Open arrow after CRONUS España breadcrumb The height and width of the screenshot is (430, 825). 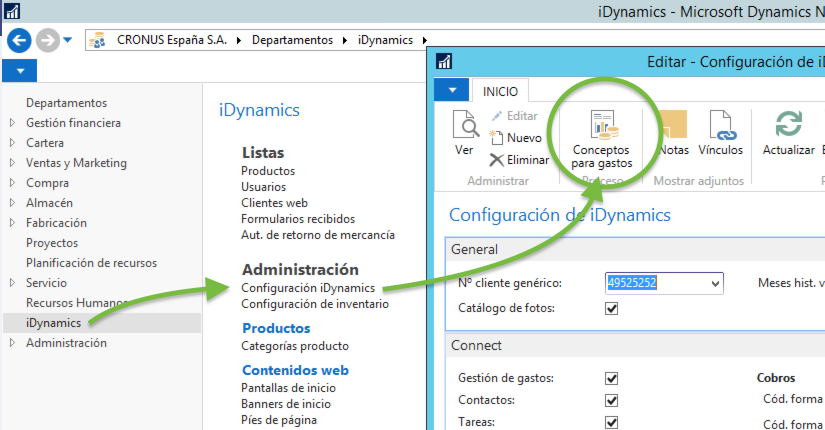coord(239,41)
